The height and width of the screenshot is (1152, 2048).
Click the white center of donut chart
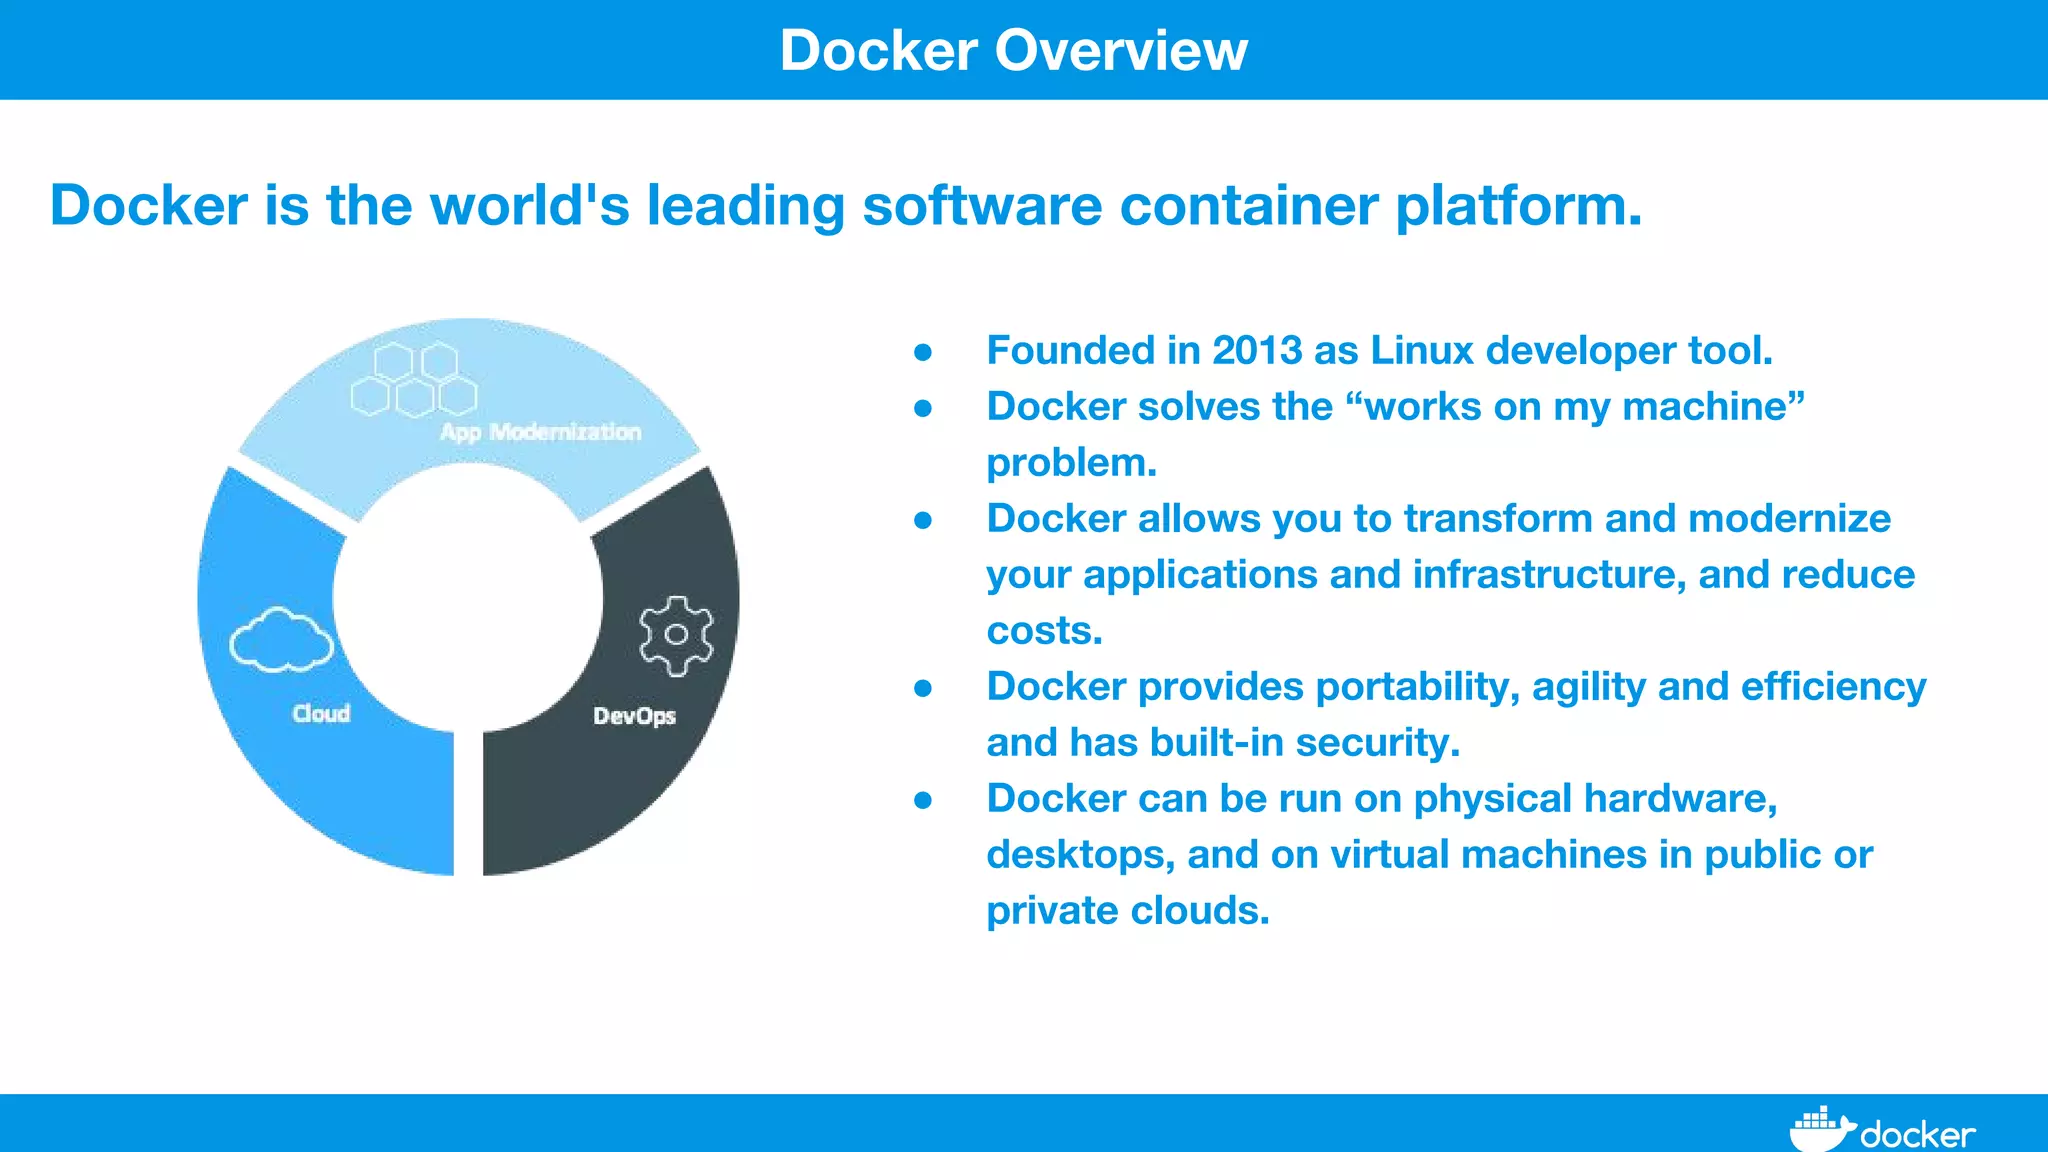pos(468,598)
